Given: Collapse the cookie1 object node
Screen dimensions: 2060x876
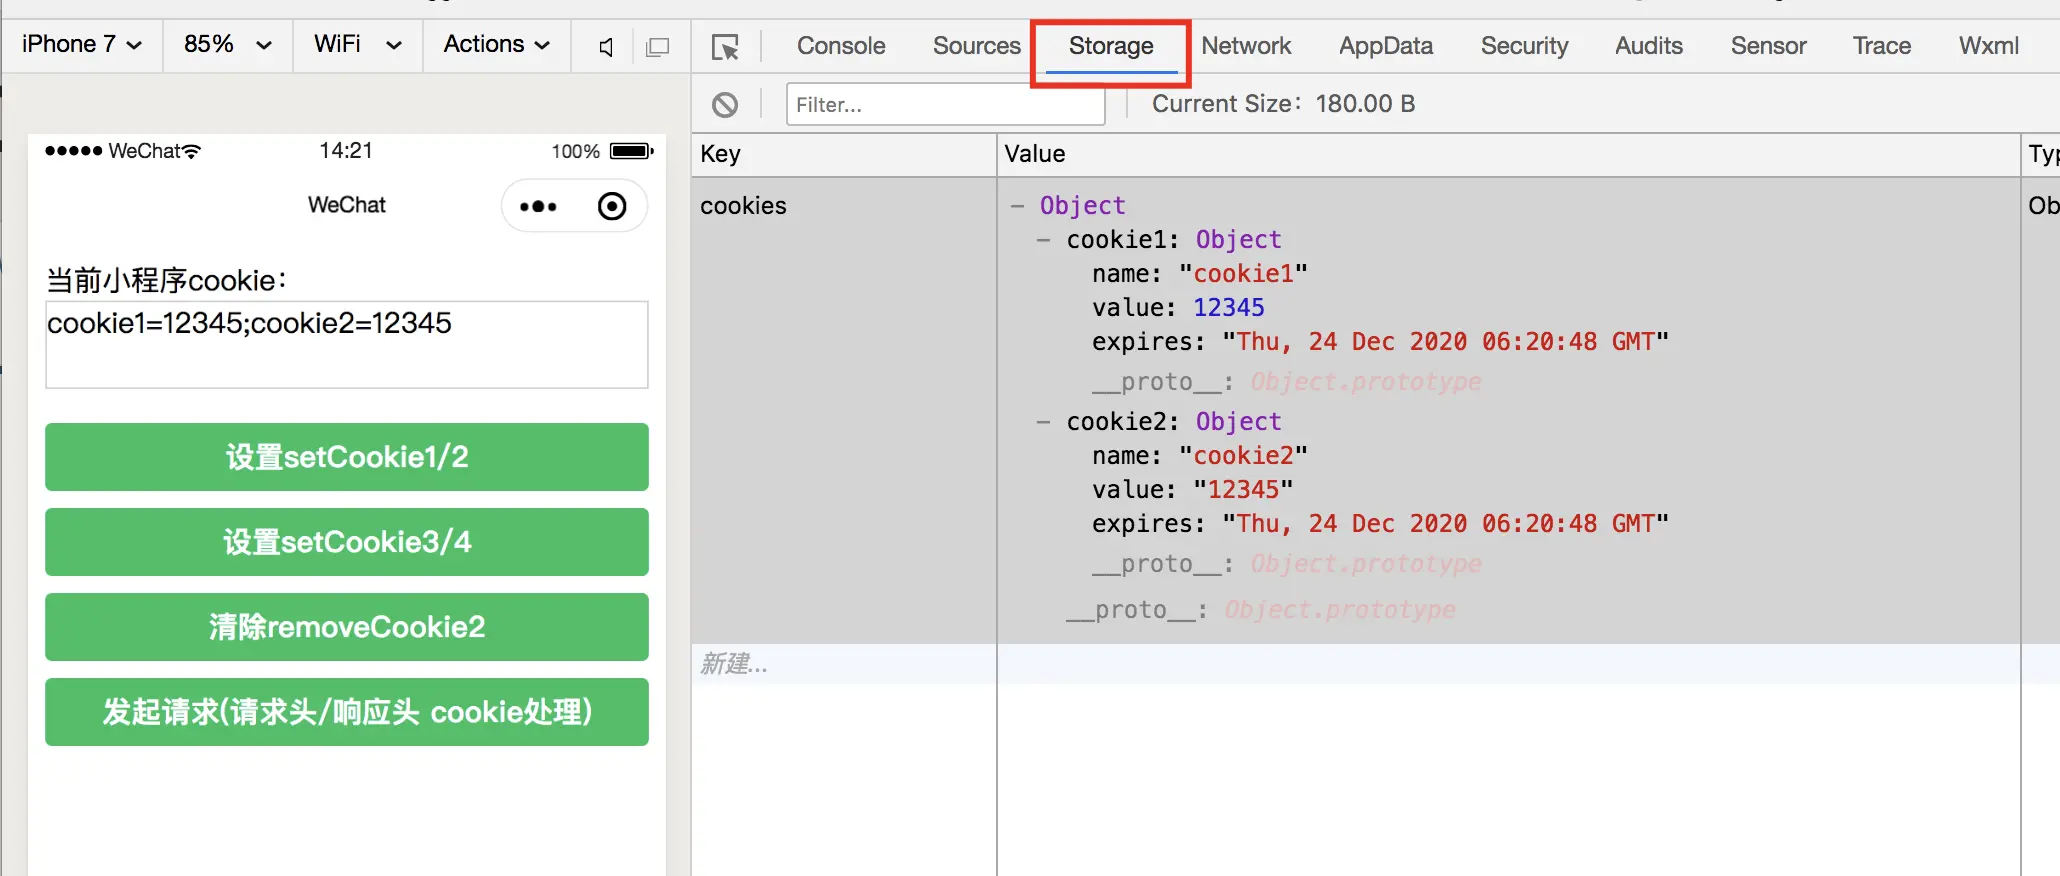Looking at the screenshot, I should pyautogui.click(x=1044, y=240).
